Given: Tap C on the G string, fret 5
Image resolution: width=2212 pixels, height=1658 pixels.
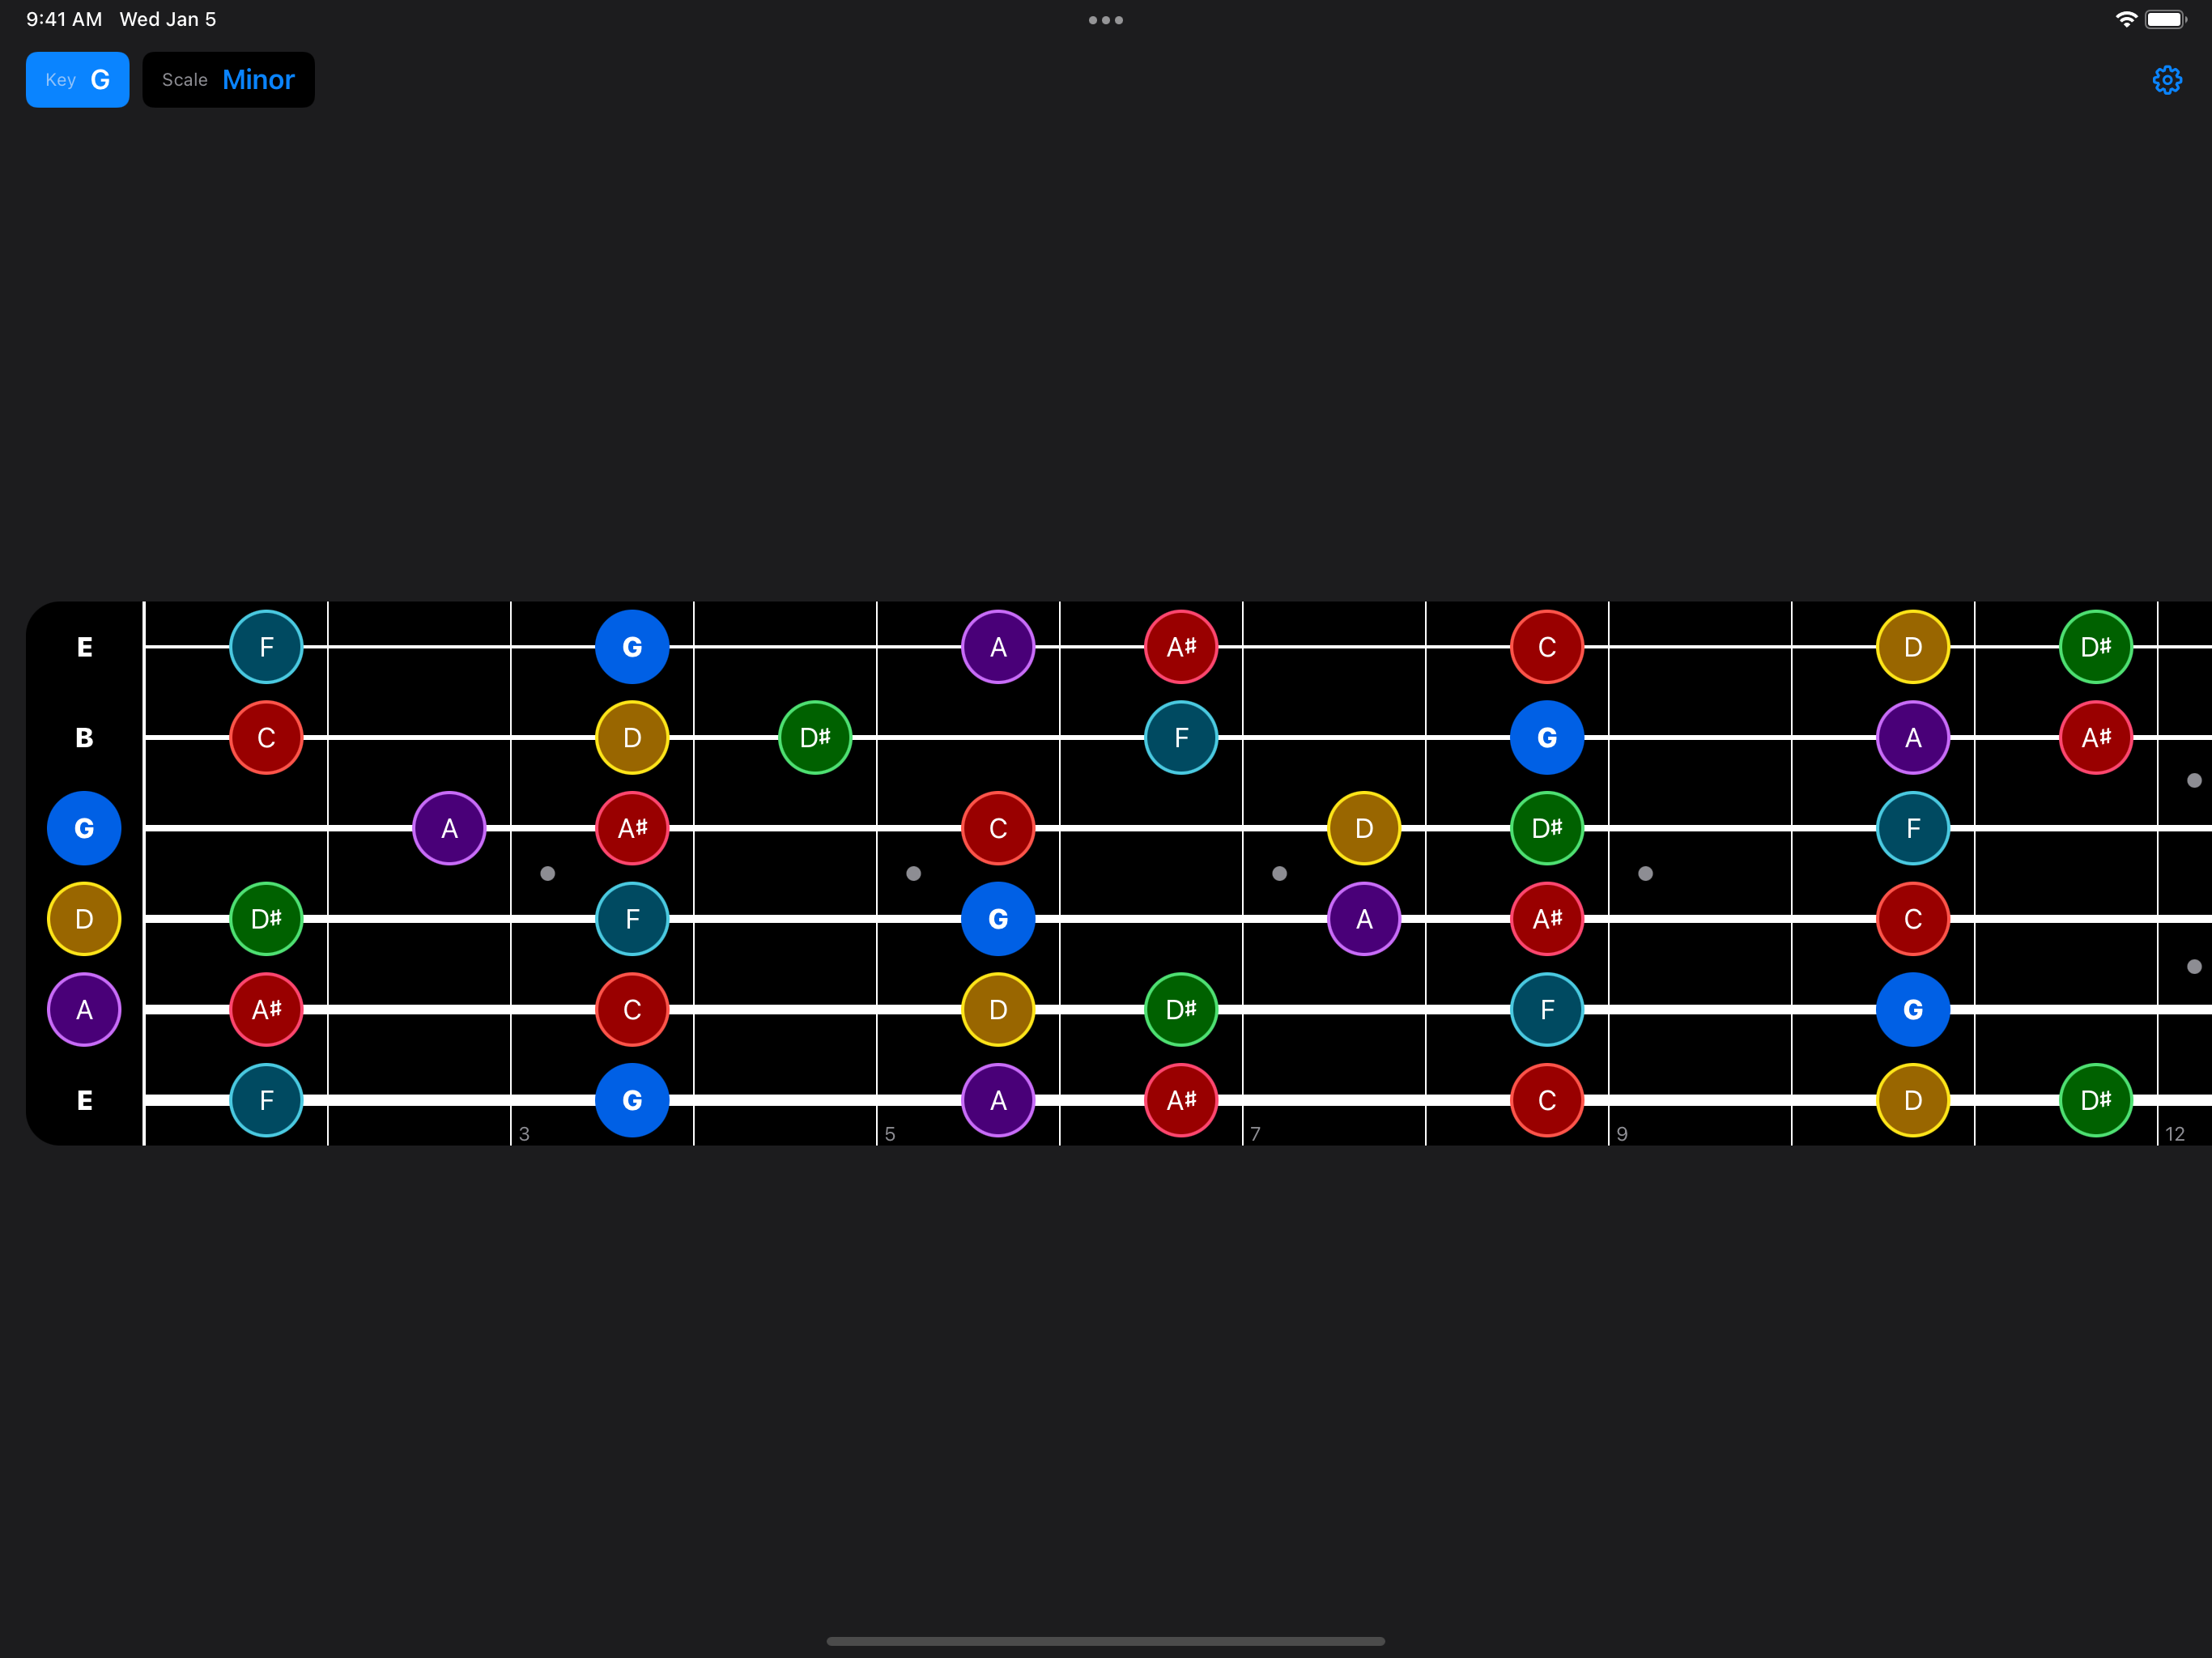Looking at the screenshot, I should coord(998,828).
